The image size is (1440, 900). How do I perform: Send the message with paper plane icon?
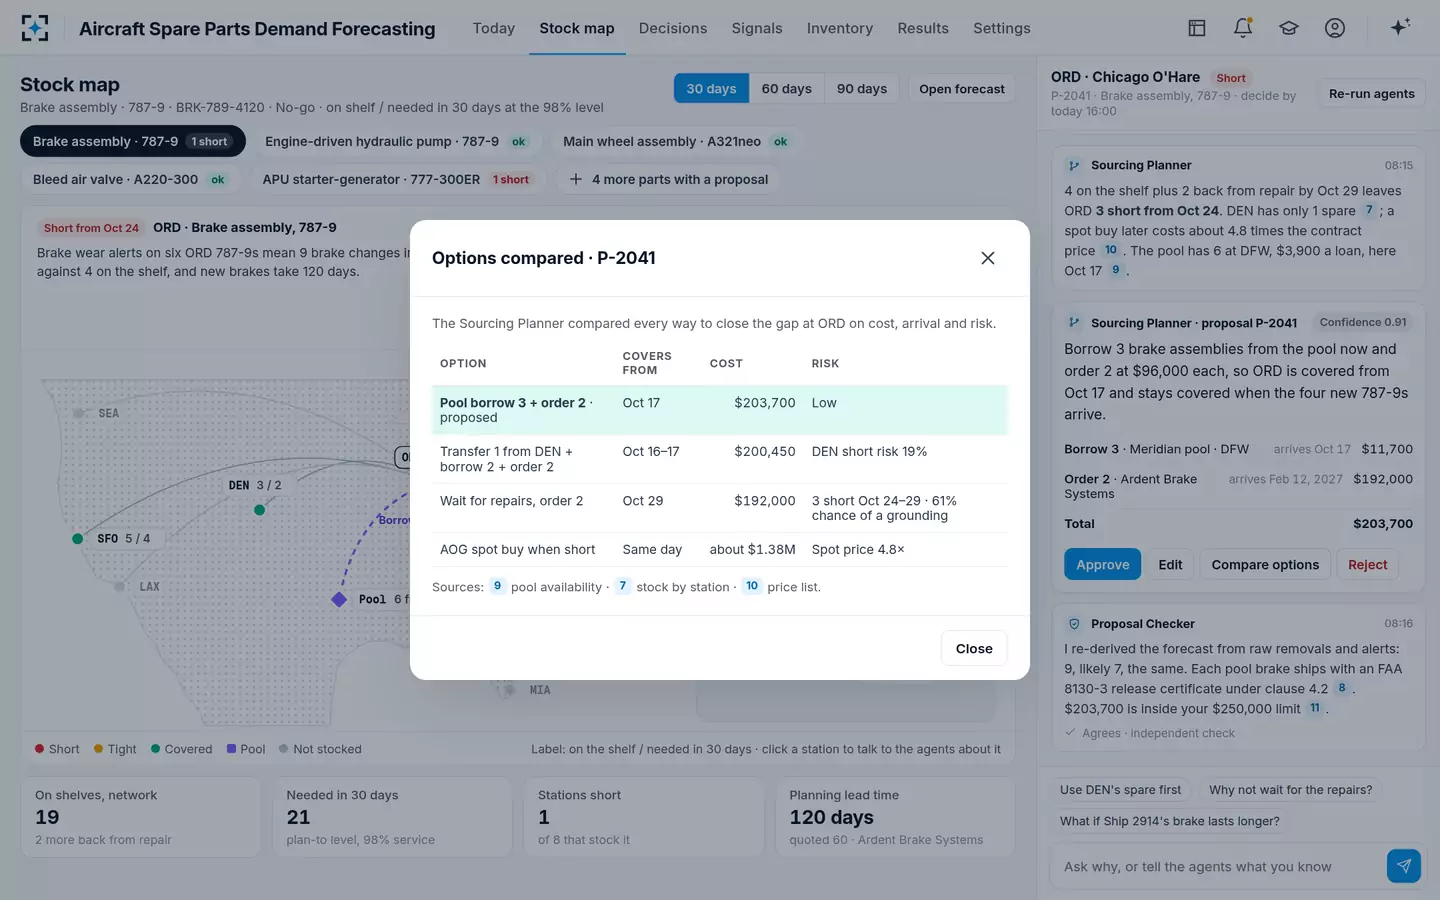[x=1404, y=866]
